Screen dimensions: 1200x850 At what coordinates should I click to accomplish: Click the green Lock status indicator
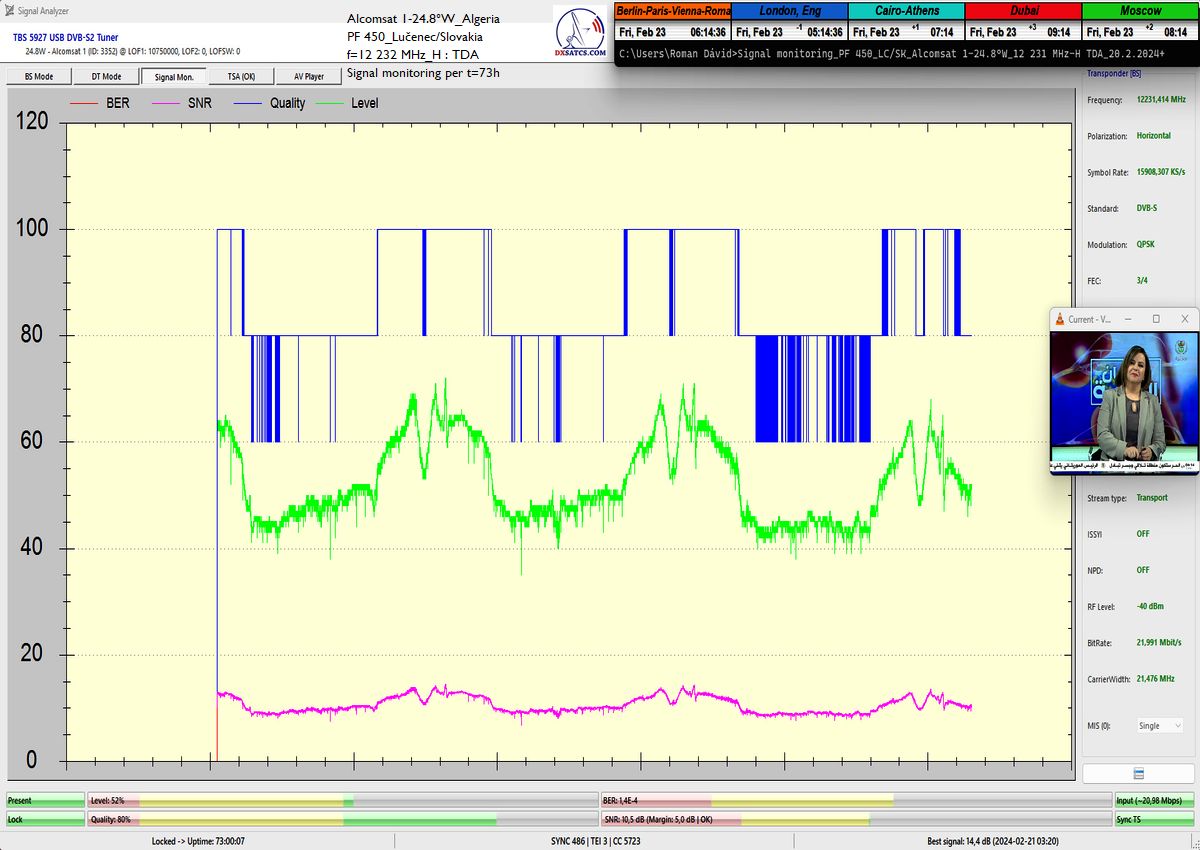(x=45, y=819)
